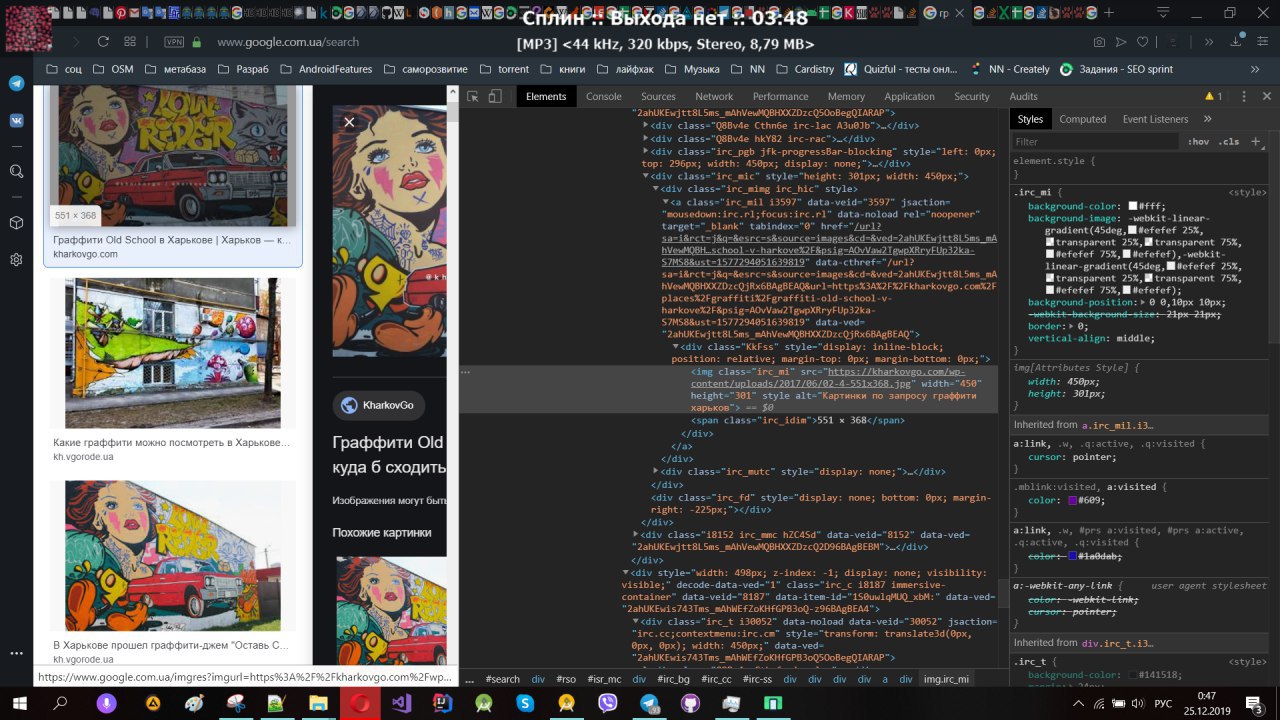Open the torrent bookmarks folder
Screen dimensions: 1280x720
pyautogui.click(x=505, y=69)
